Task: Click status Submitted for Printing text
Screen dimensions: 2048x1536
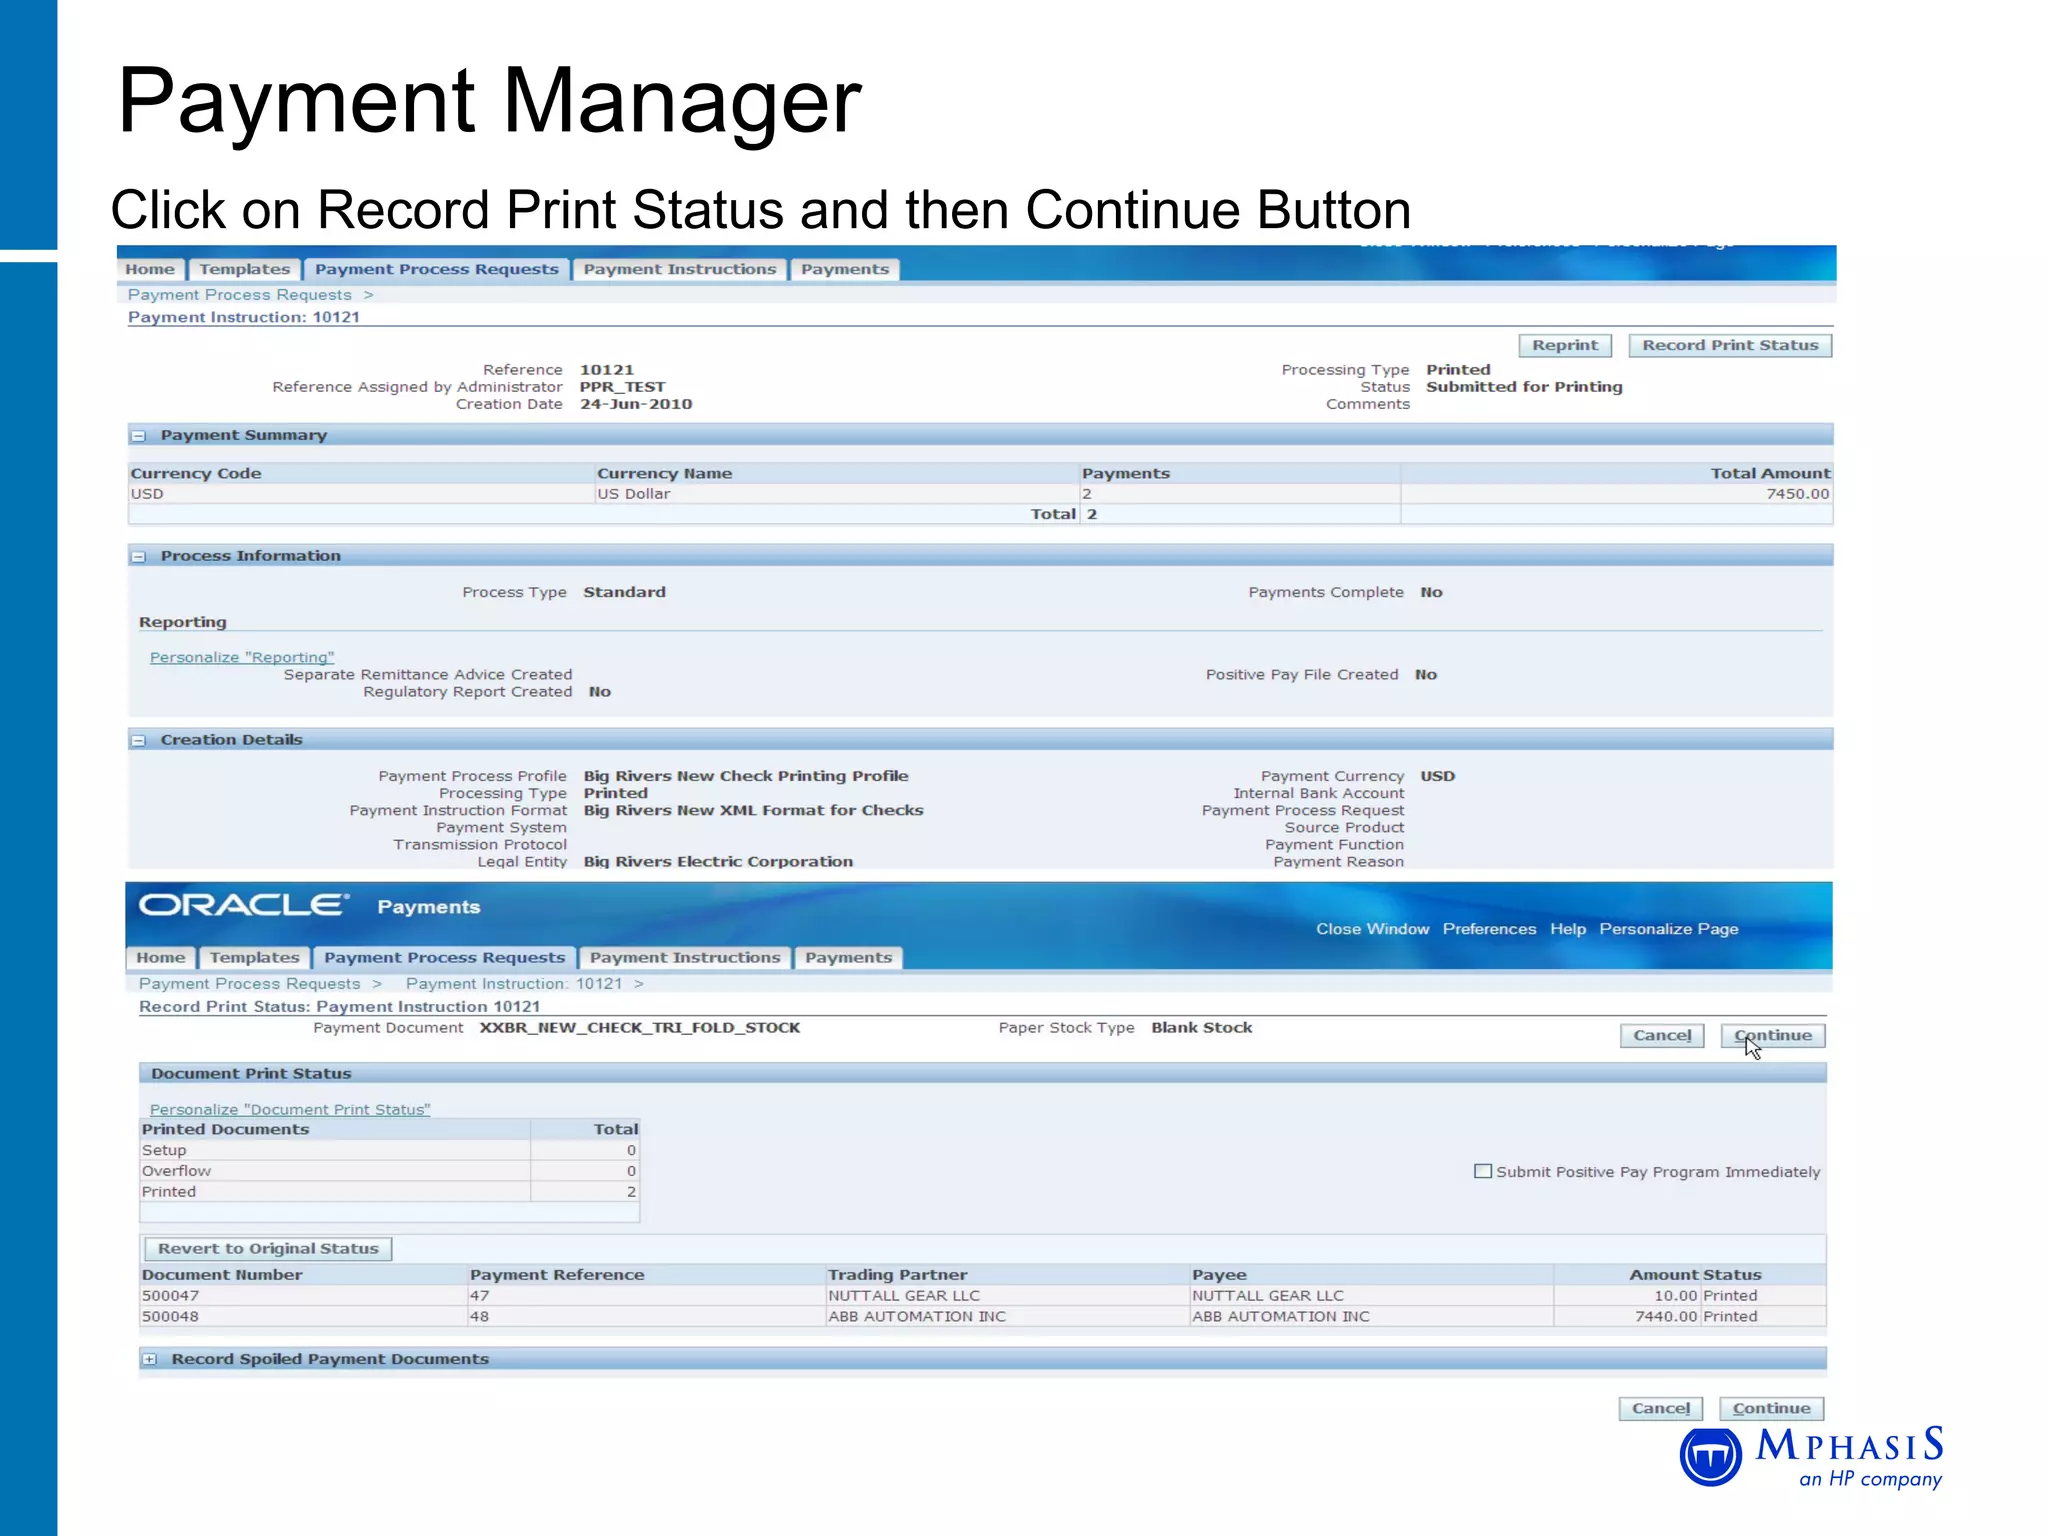Action: coord(1524,387)
